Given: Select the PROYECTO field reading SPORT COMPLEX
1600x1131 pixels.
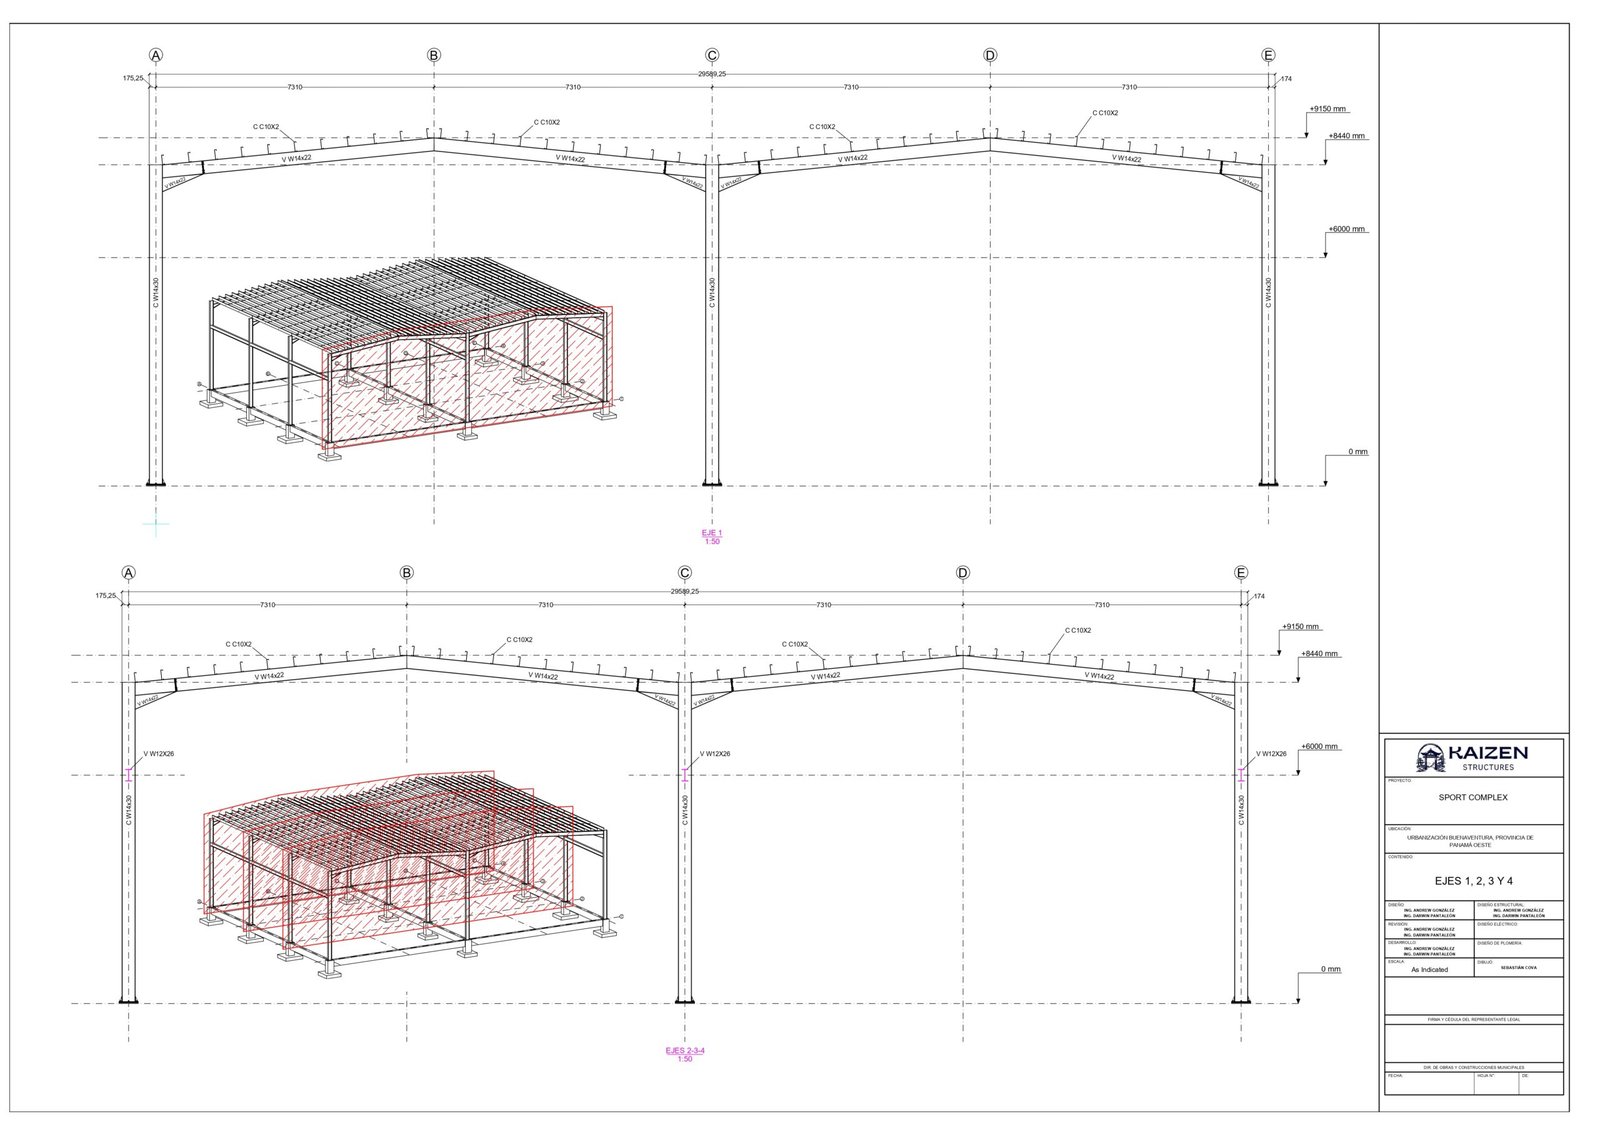Looking at the screenshot, I should click(x=1473, y=796).
